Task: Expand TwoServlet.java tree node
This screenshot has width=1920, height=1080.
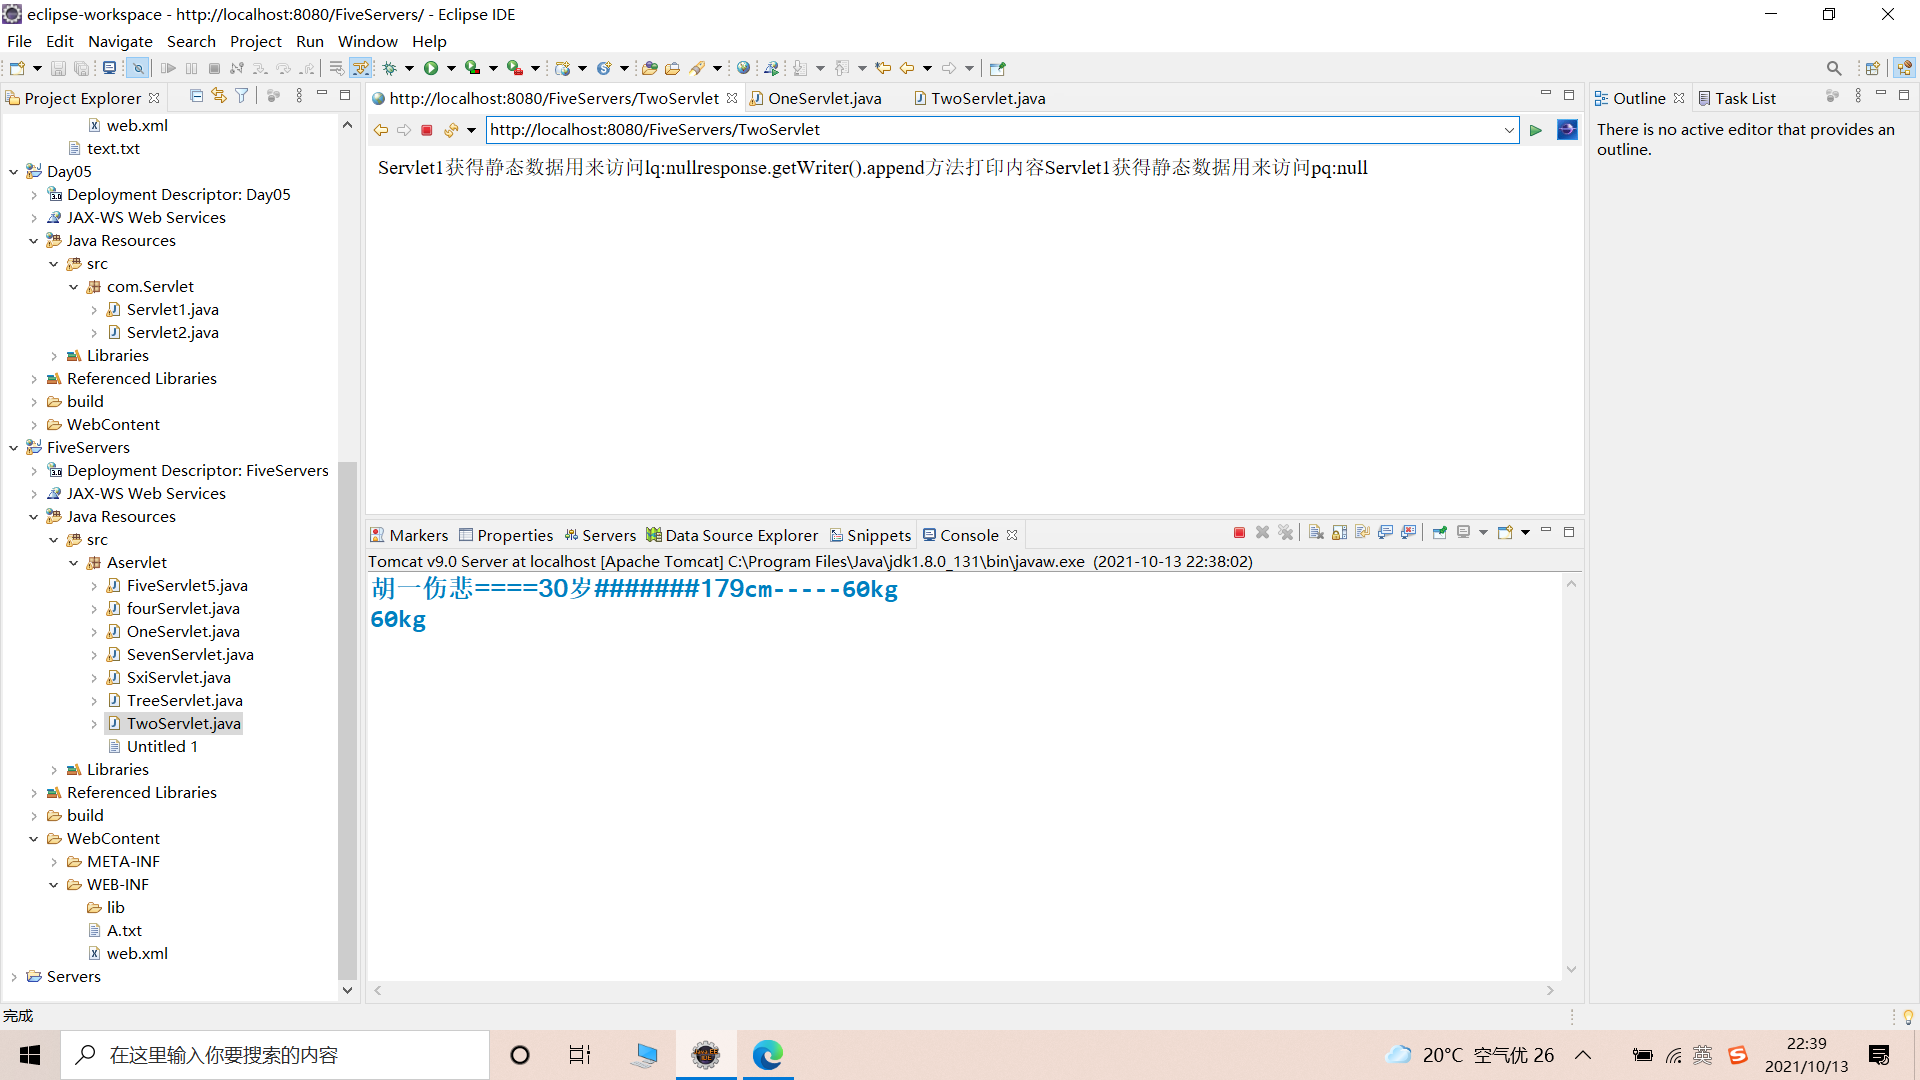Action: [x=94, y=724]
